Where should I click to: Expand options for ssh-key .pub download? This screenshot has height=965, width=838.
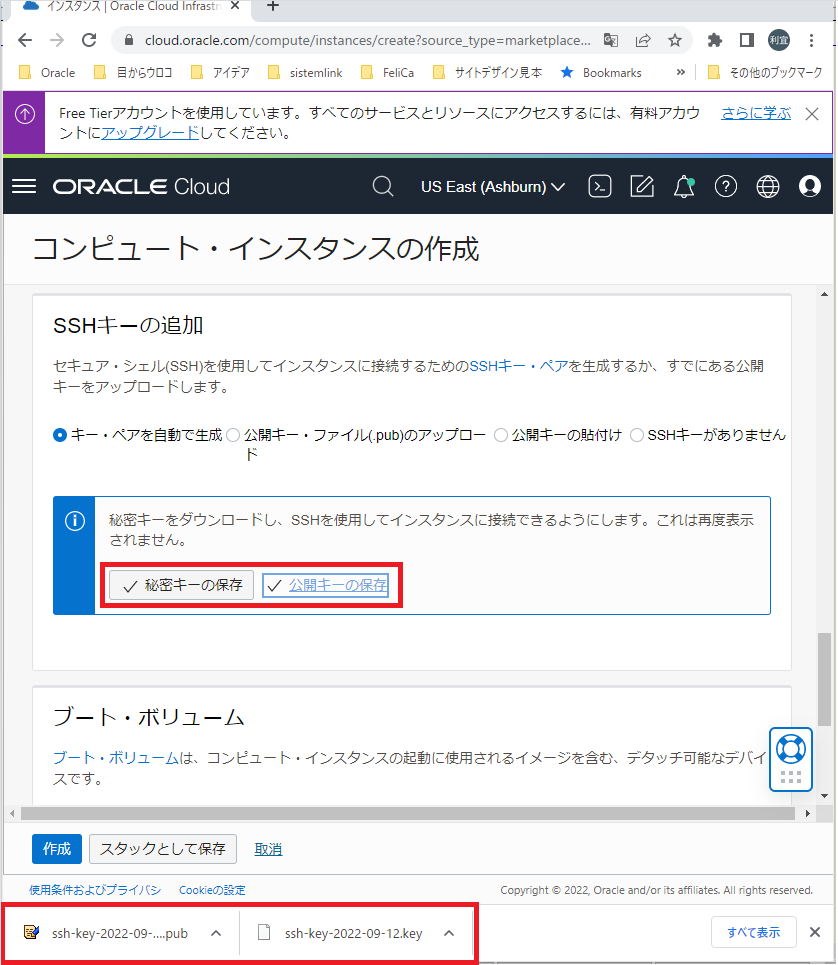[216, 933]
